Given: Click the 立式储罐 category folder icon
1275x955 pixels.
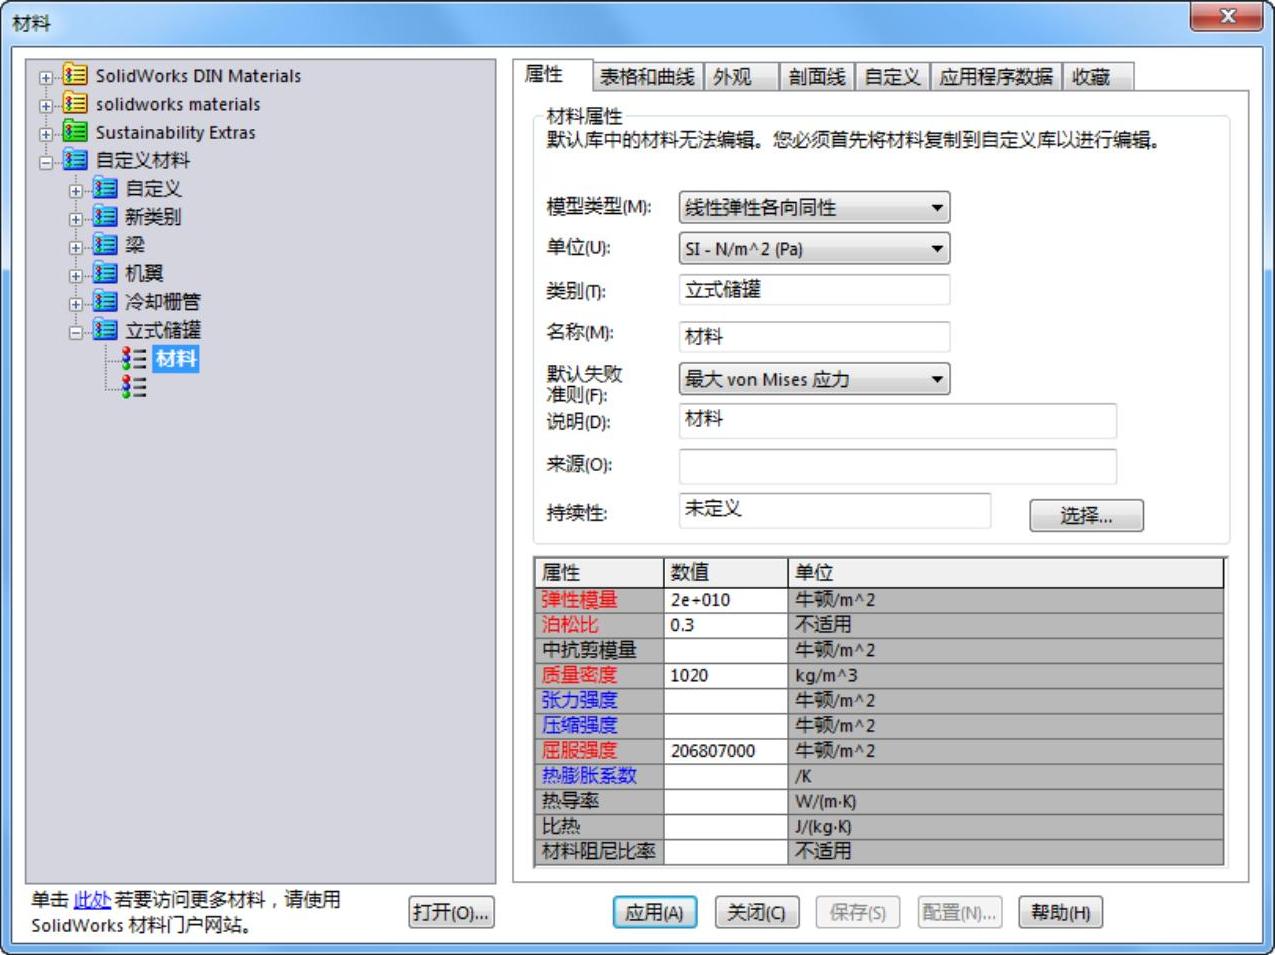Looking at the screenshot, I should 105,329.
